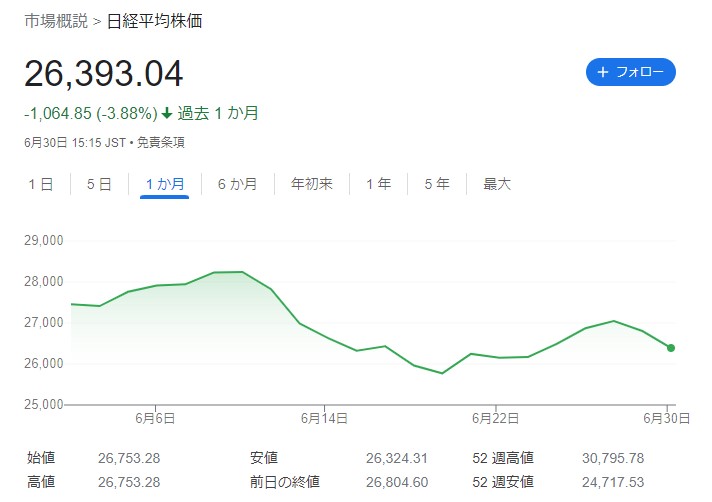Screen dimensions: 712x502
Task: Click the 25,000 y-axis label
Action: point(44,404)
